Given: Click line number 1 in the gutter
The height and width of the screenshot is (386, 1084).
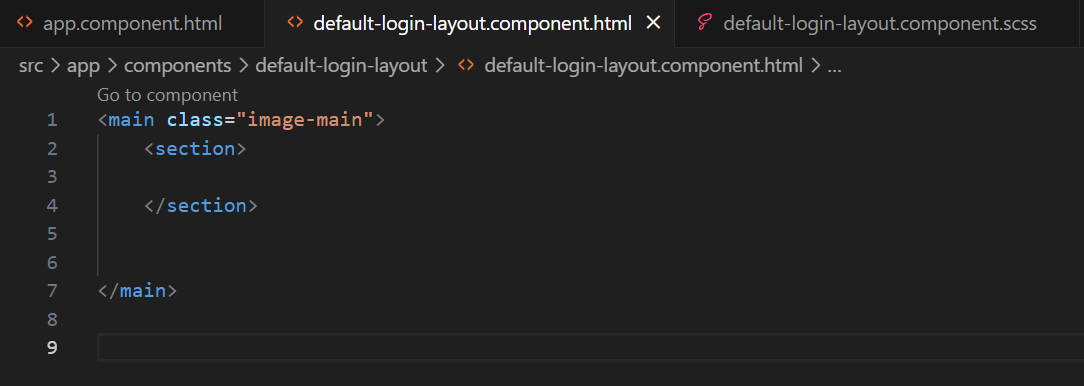Looking at the screenshot, I should click(x=53, y=120).
